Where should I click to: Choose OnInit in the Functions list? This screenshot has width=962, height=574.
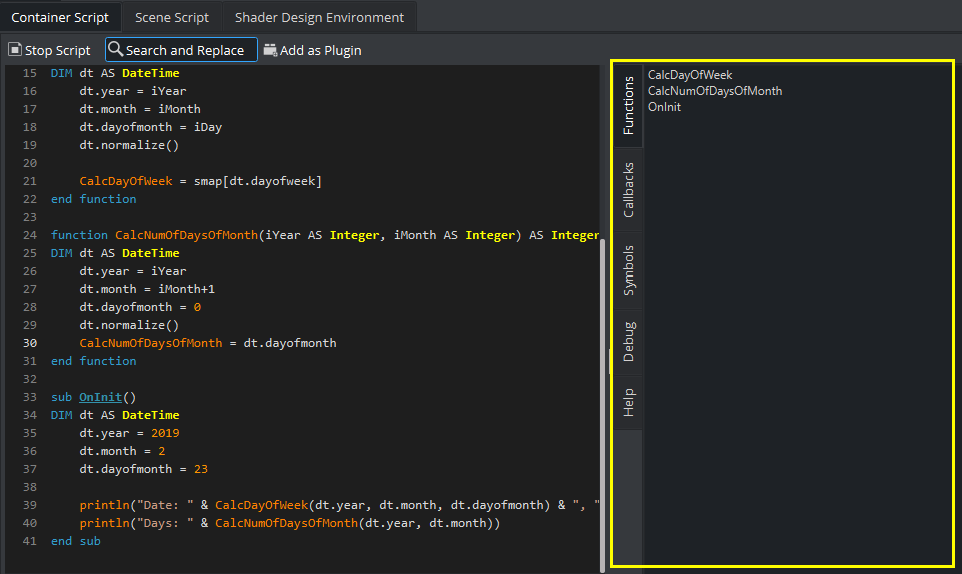click(x=664, y=107)
